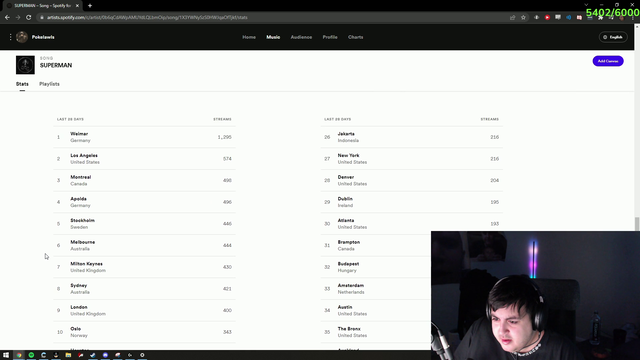
Task: Open the three-dot sidebar menu beside Pokelawls
Action: click(10, 37)
